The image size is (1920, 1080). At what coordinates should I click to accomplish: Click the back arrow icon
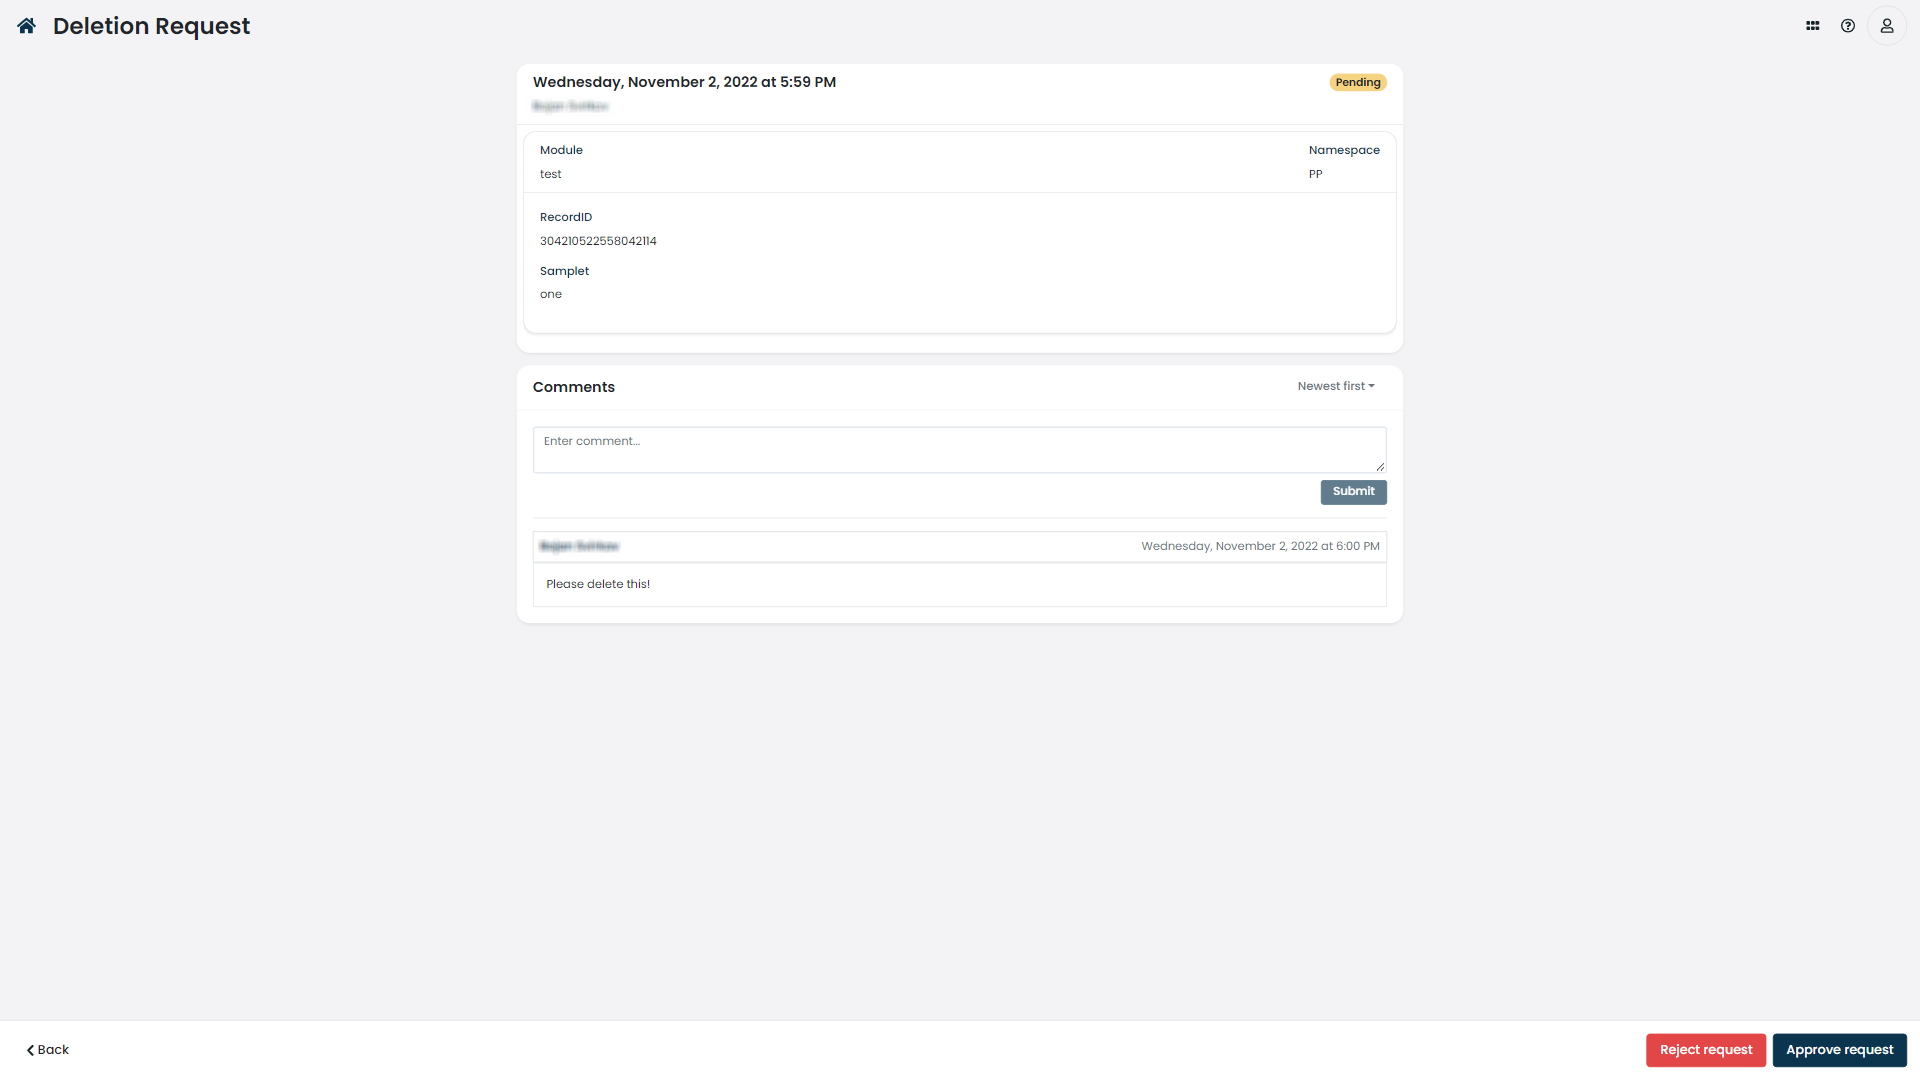(30, 1050)
